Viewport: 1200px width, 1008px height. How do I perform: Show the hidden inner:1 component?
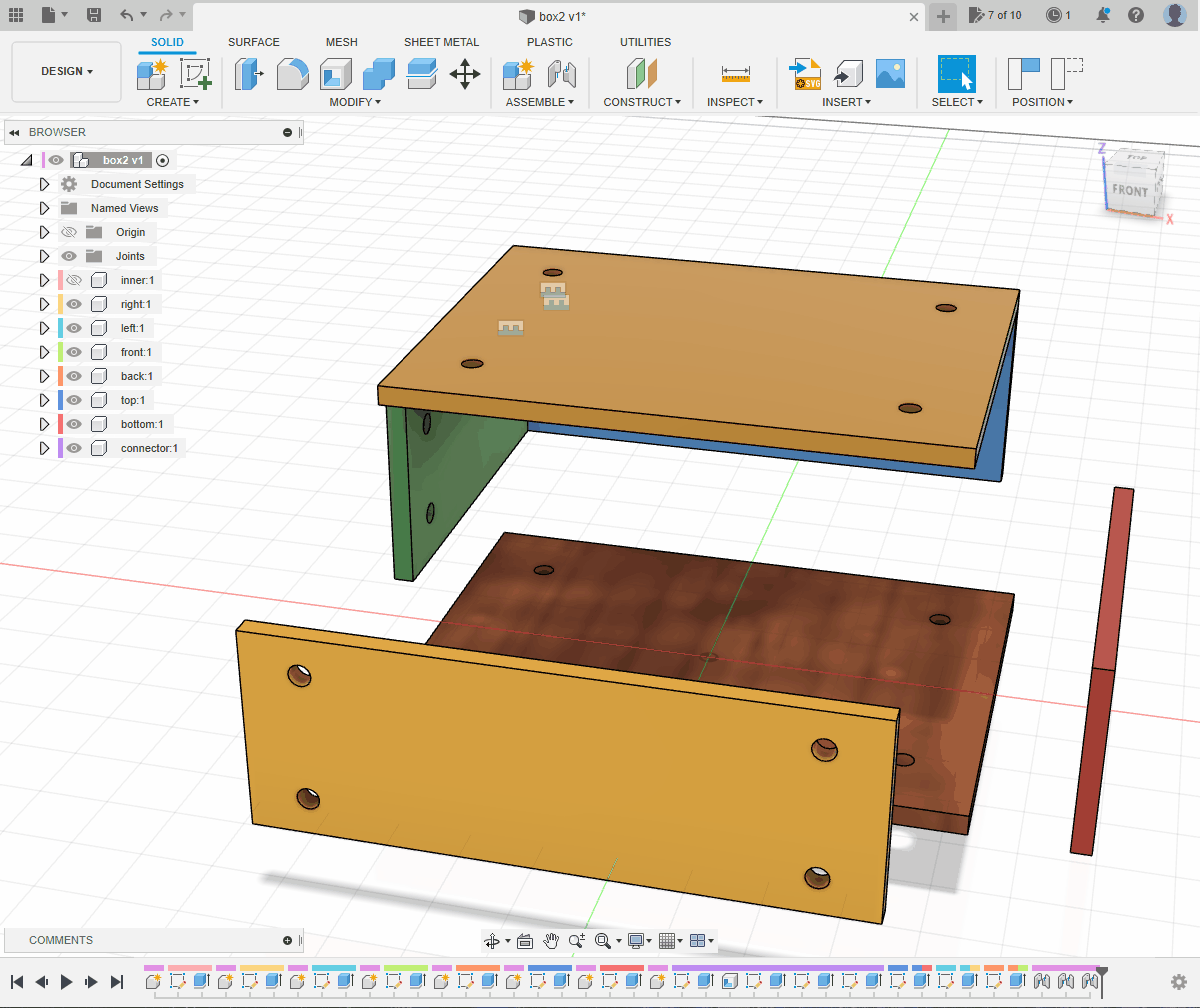pyautogui.click(x=74, y=280)
